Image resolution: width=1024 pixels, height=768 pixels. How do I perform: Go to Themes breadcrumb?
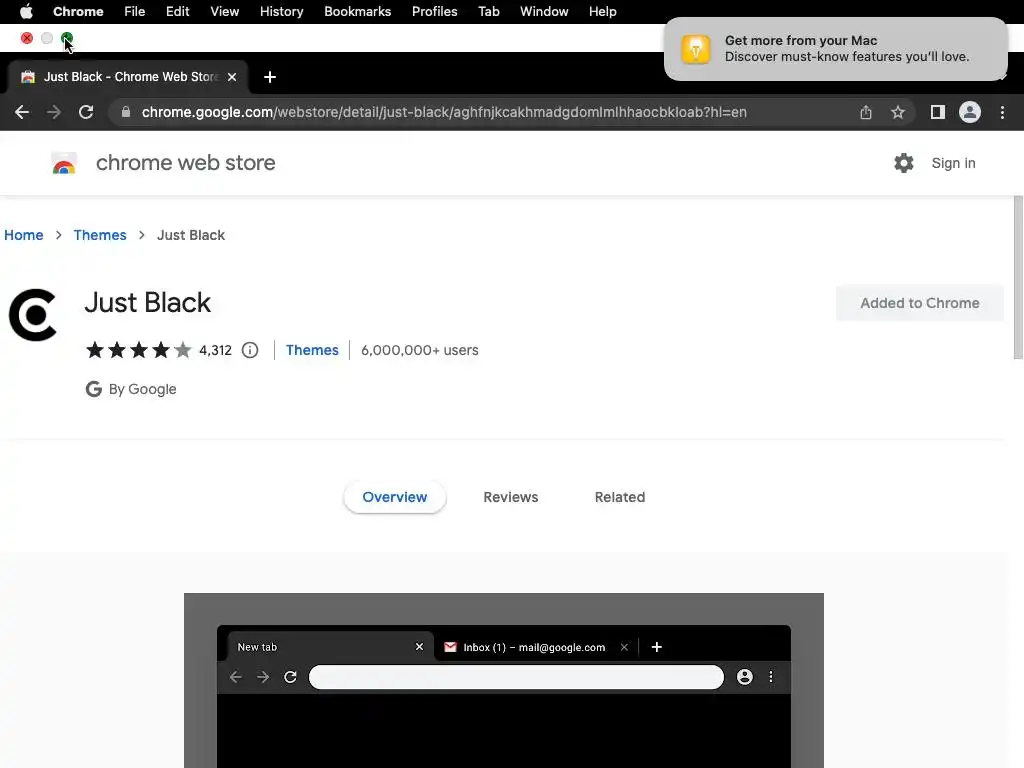click(x=100, y=235)
